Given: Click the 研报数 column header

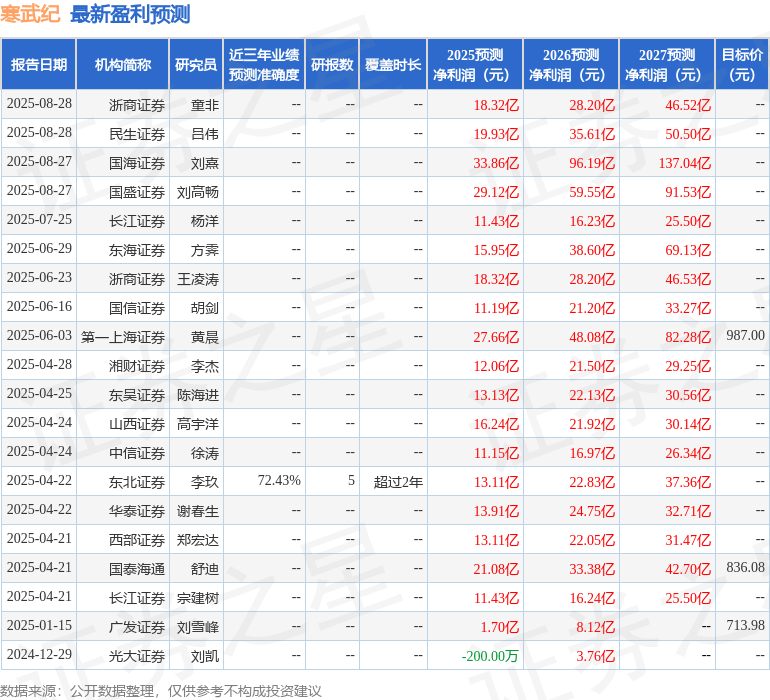Looking at the screenshot, I should coord(332,64).
